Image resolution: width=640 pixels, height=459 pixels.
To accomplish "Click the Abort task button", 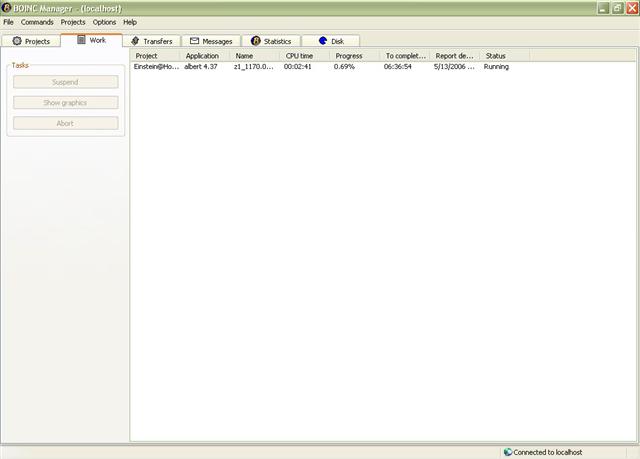I will pos(66,123).
